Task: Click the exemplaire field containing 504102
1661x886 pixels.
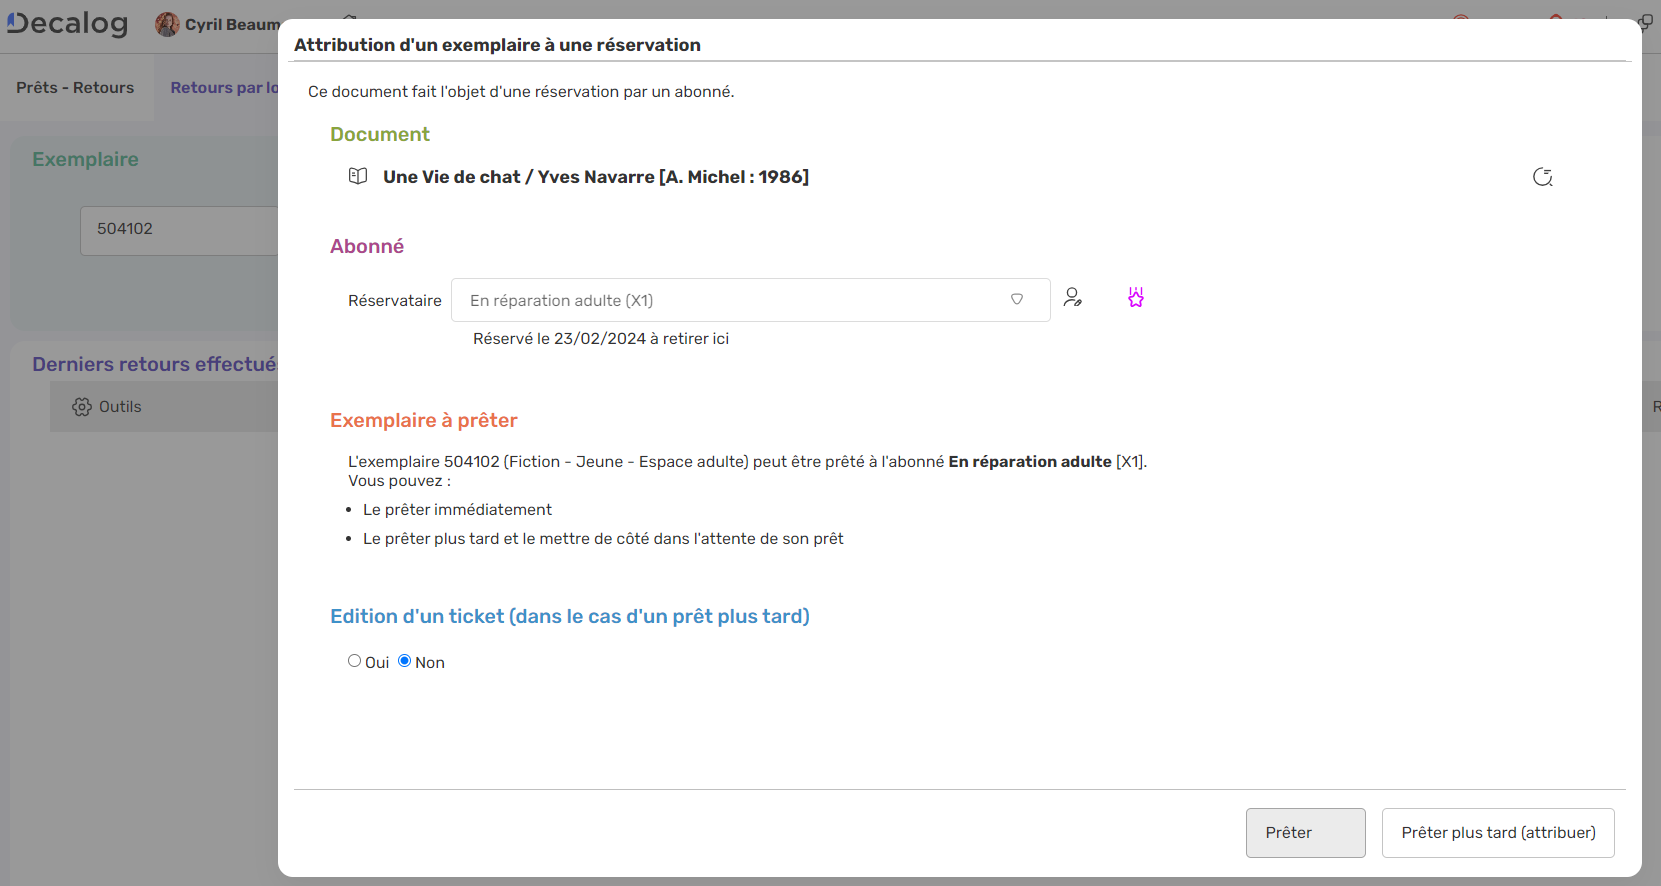Action: pyautogui.click(x=180, y=230)
